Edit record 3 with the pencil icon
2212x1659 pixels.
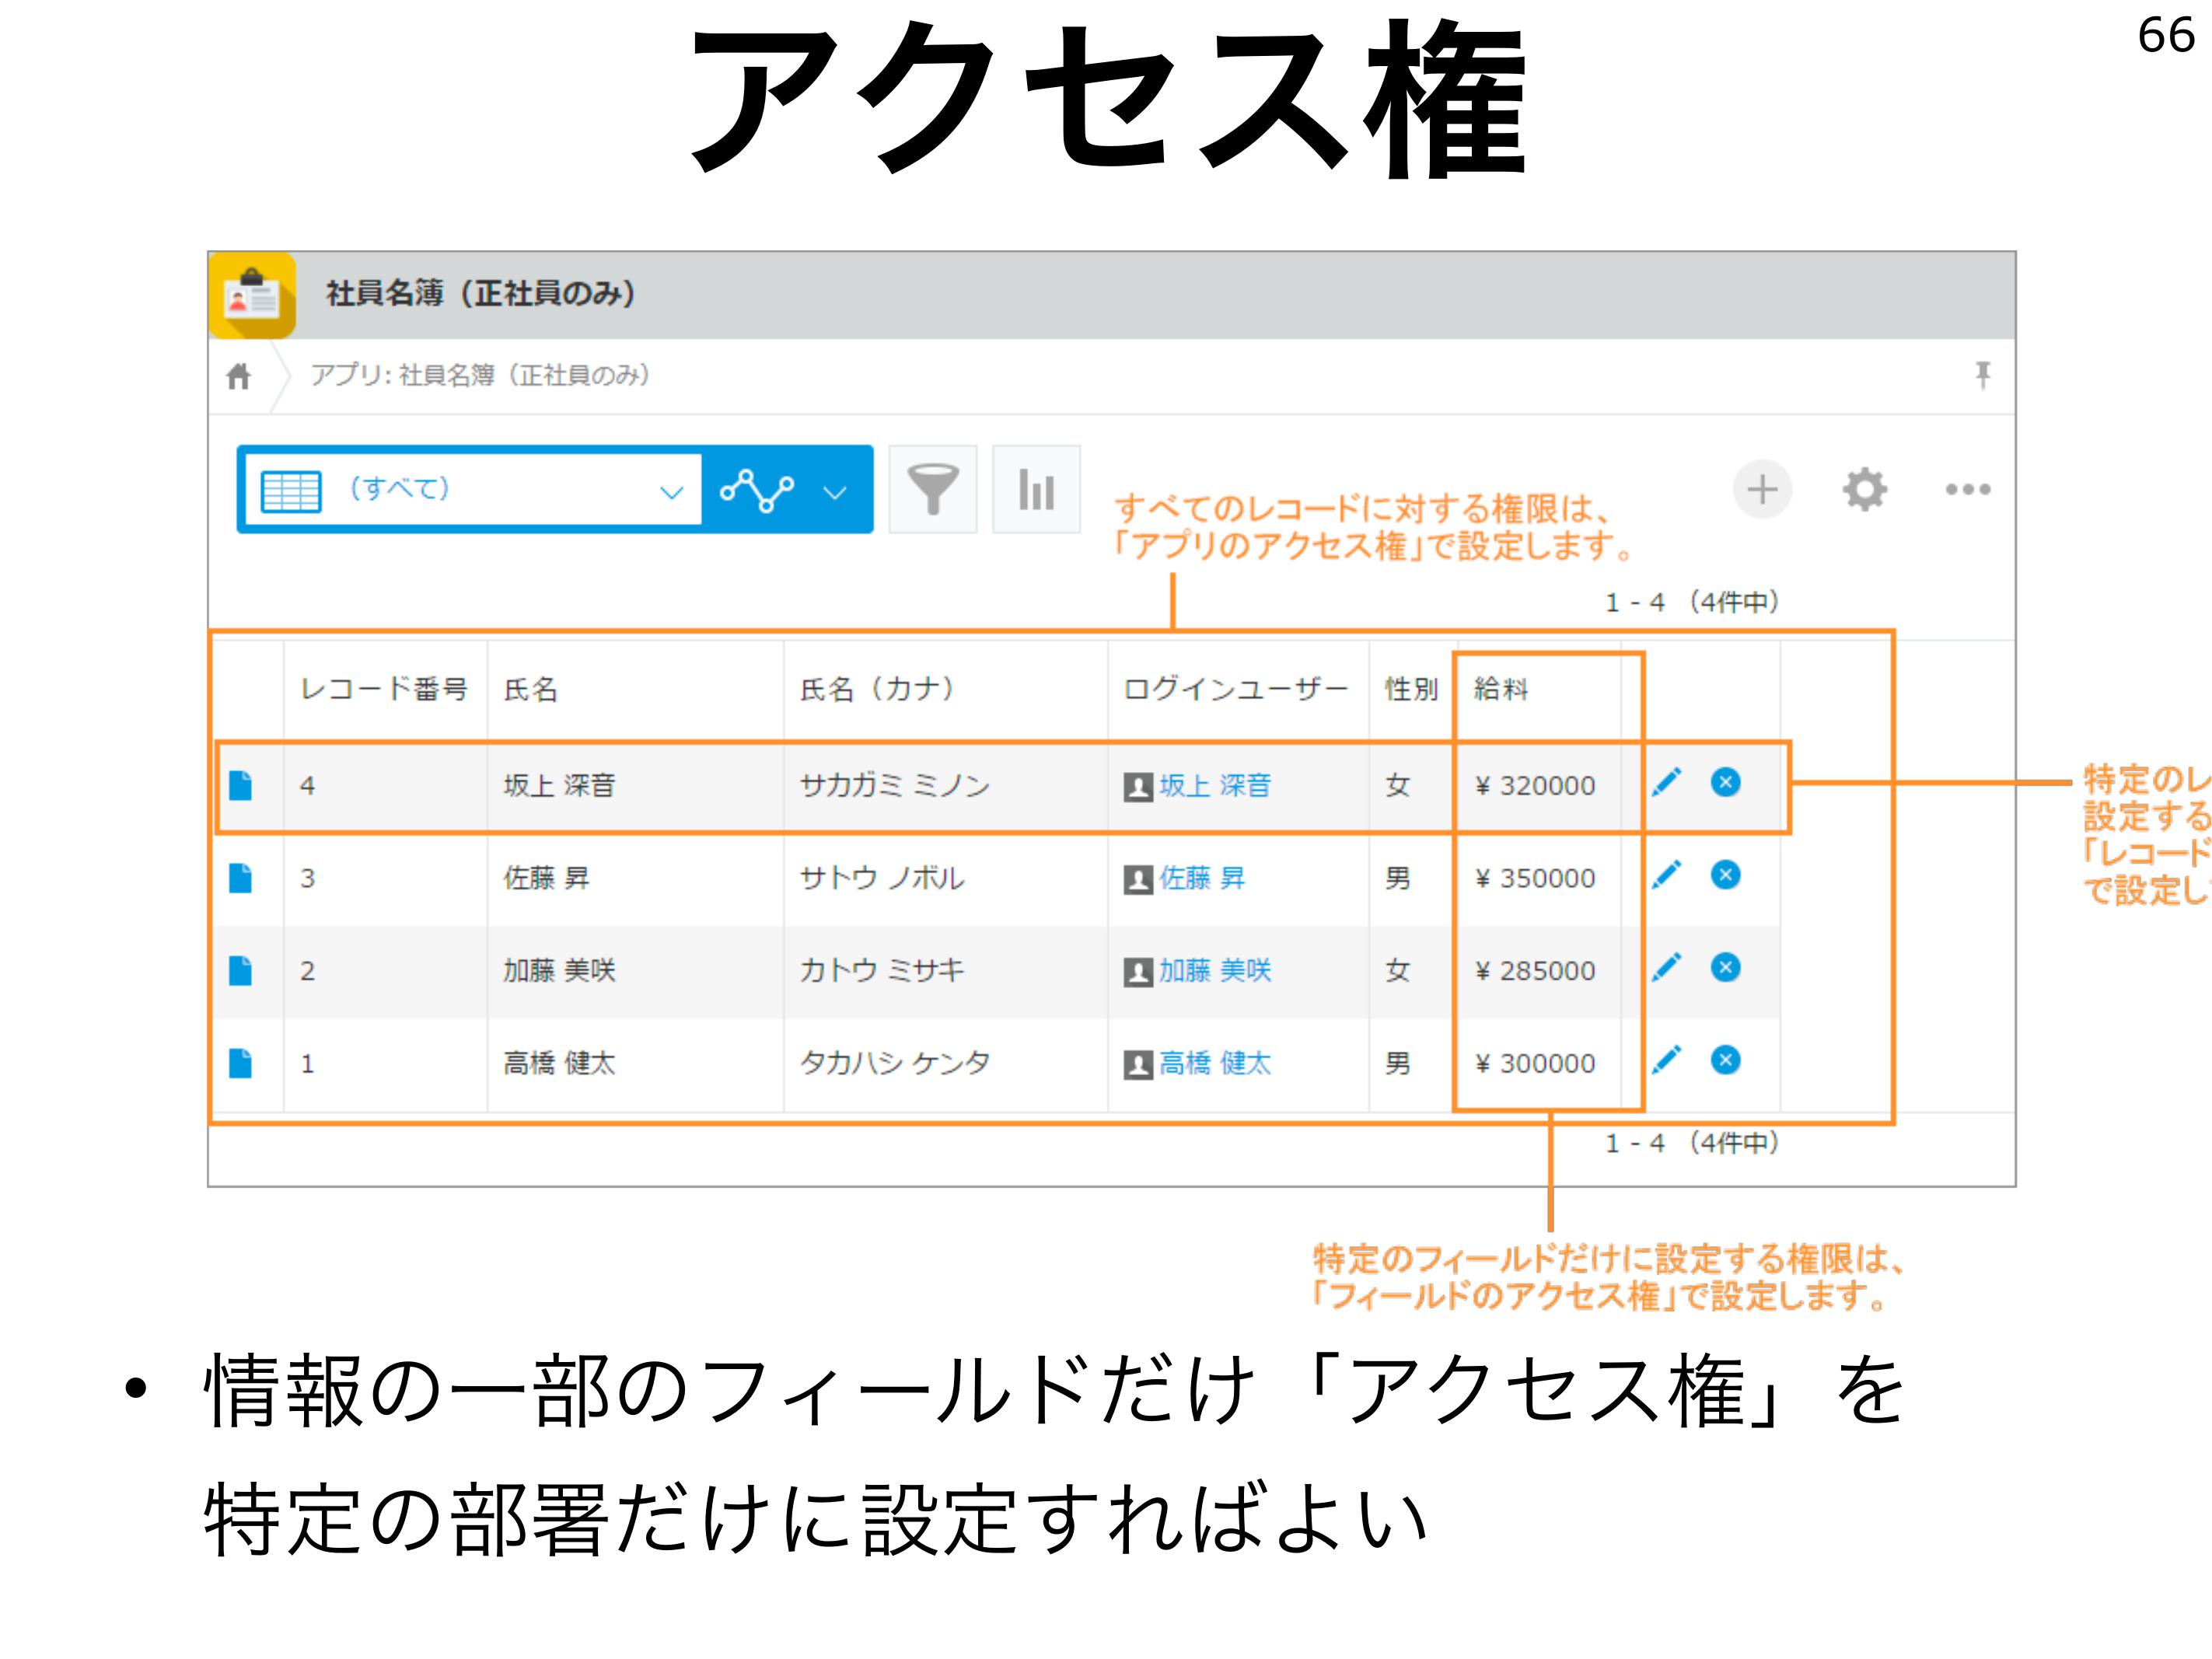(1666, 875)
